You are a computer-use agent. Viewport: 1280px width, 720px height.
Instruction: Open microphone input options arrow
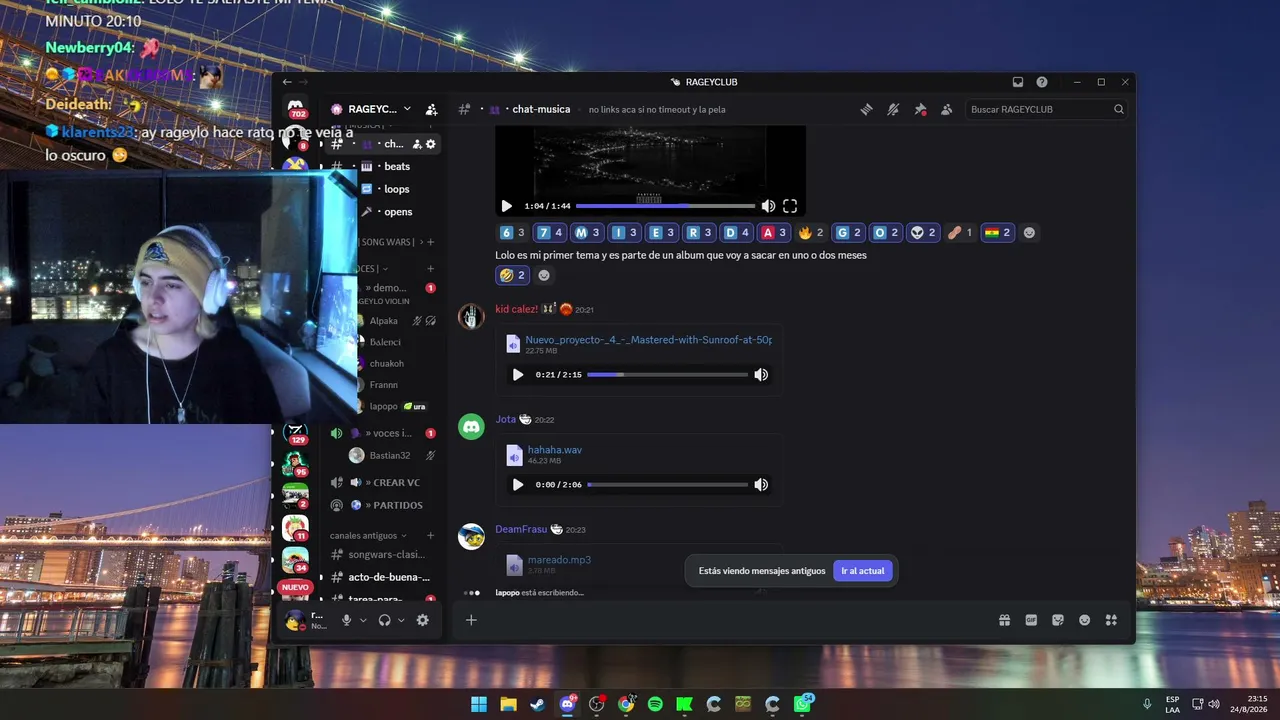[363, 620]
